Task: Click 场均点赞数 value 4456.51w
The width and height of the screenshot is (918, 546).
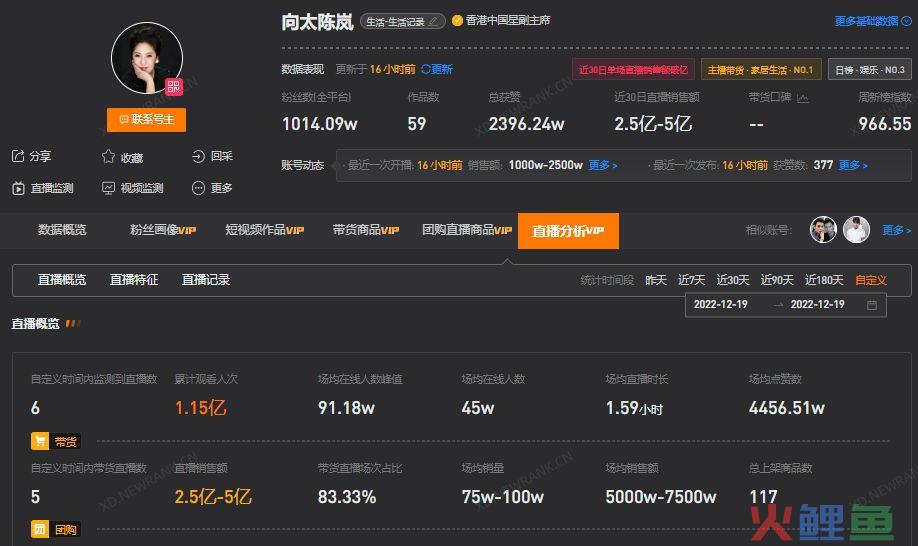Action: pos(787,408)
